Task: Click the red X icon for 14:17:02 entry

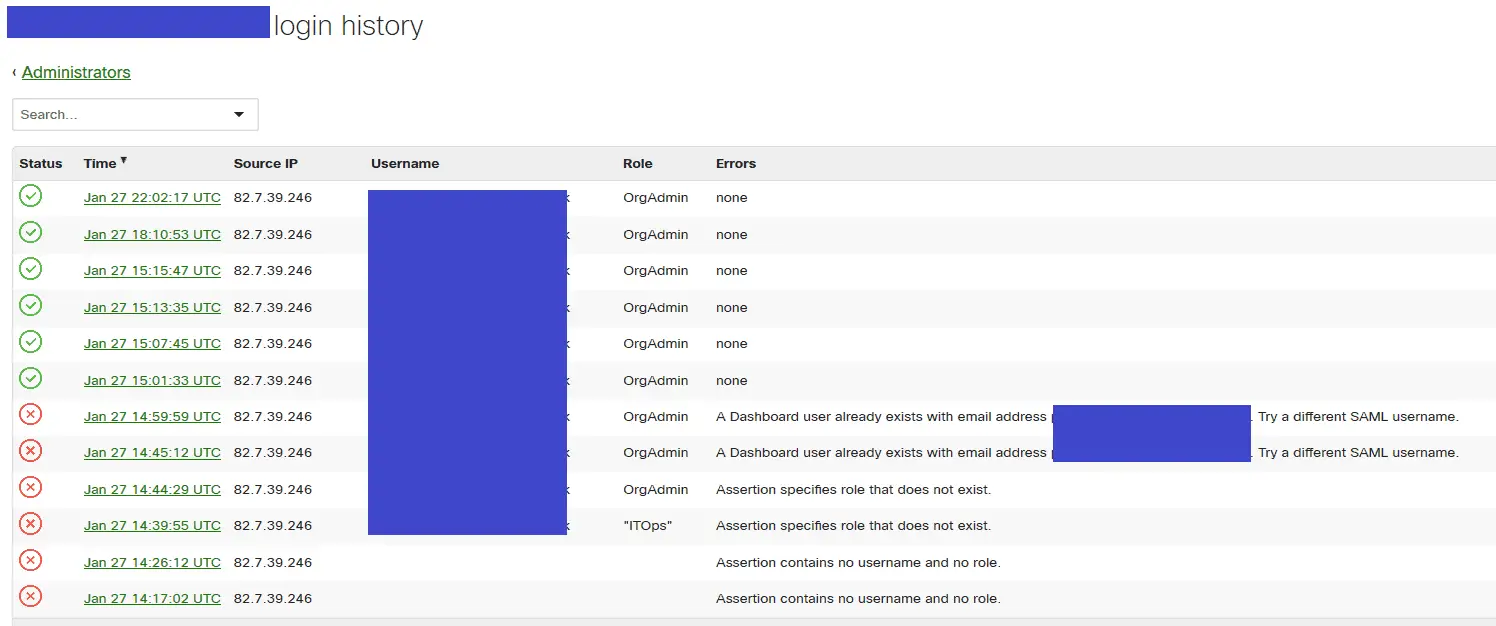Action: [31, 597]
